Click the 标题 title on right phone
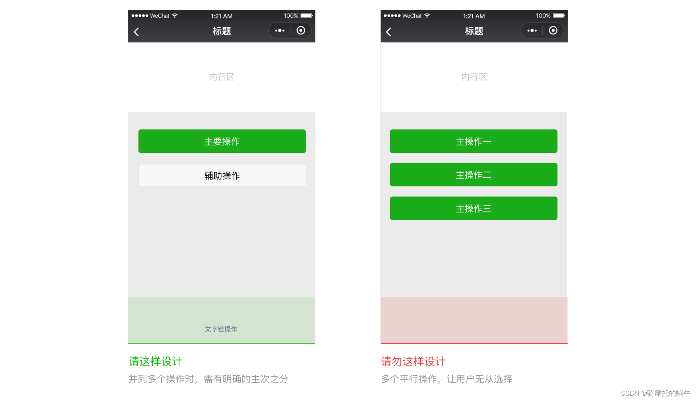This screenshot has width=696, height=400. point(473,32)
